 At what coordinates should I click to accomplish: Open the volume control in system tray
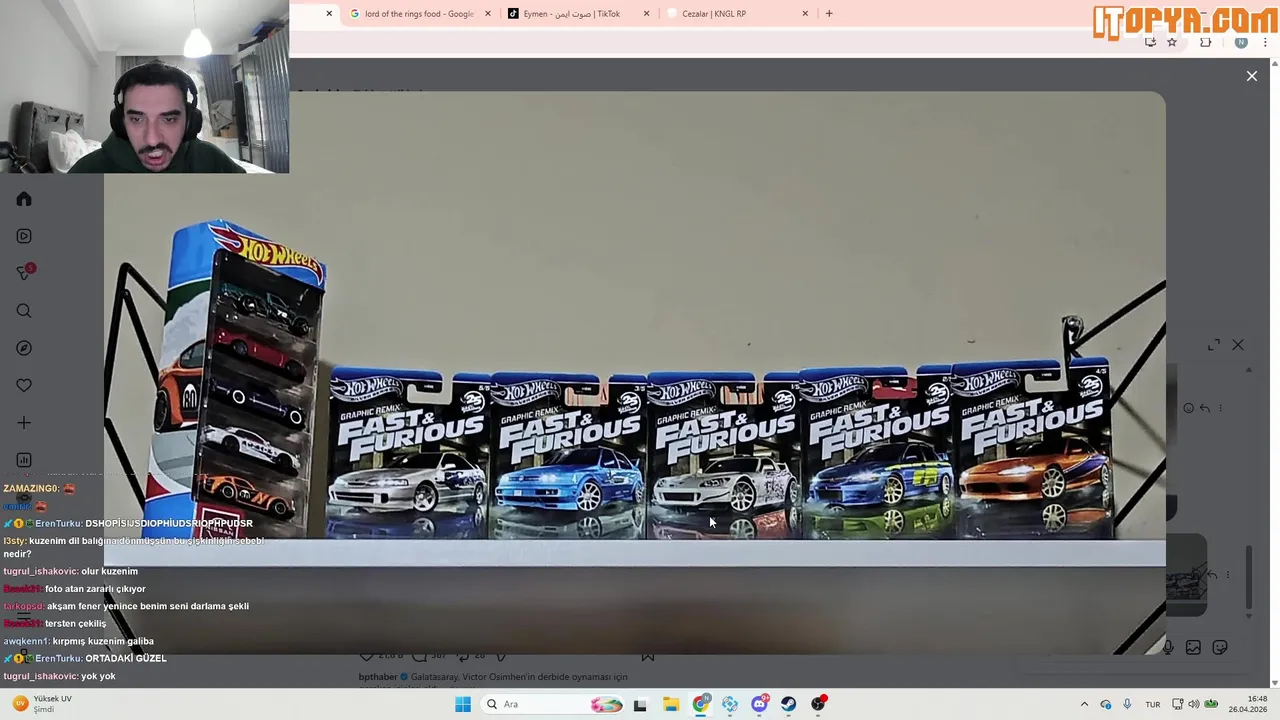pyautogui.click(x=1194, y=704)
